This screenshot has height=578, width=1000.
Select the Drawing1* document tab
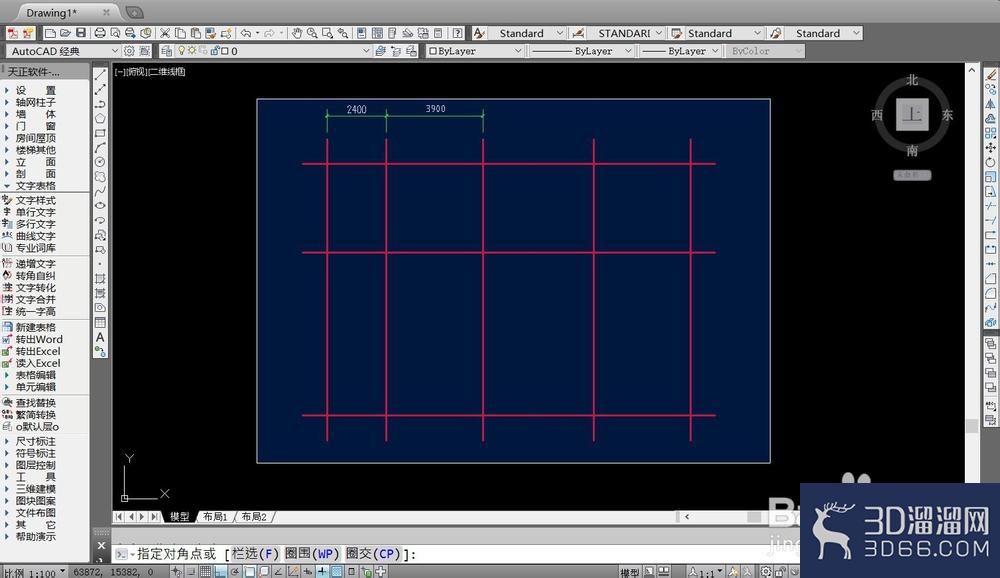(x=51, y=13)
